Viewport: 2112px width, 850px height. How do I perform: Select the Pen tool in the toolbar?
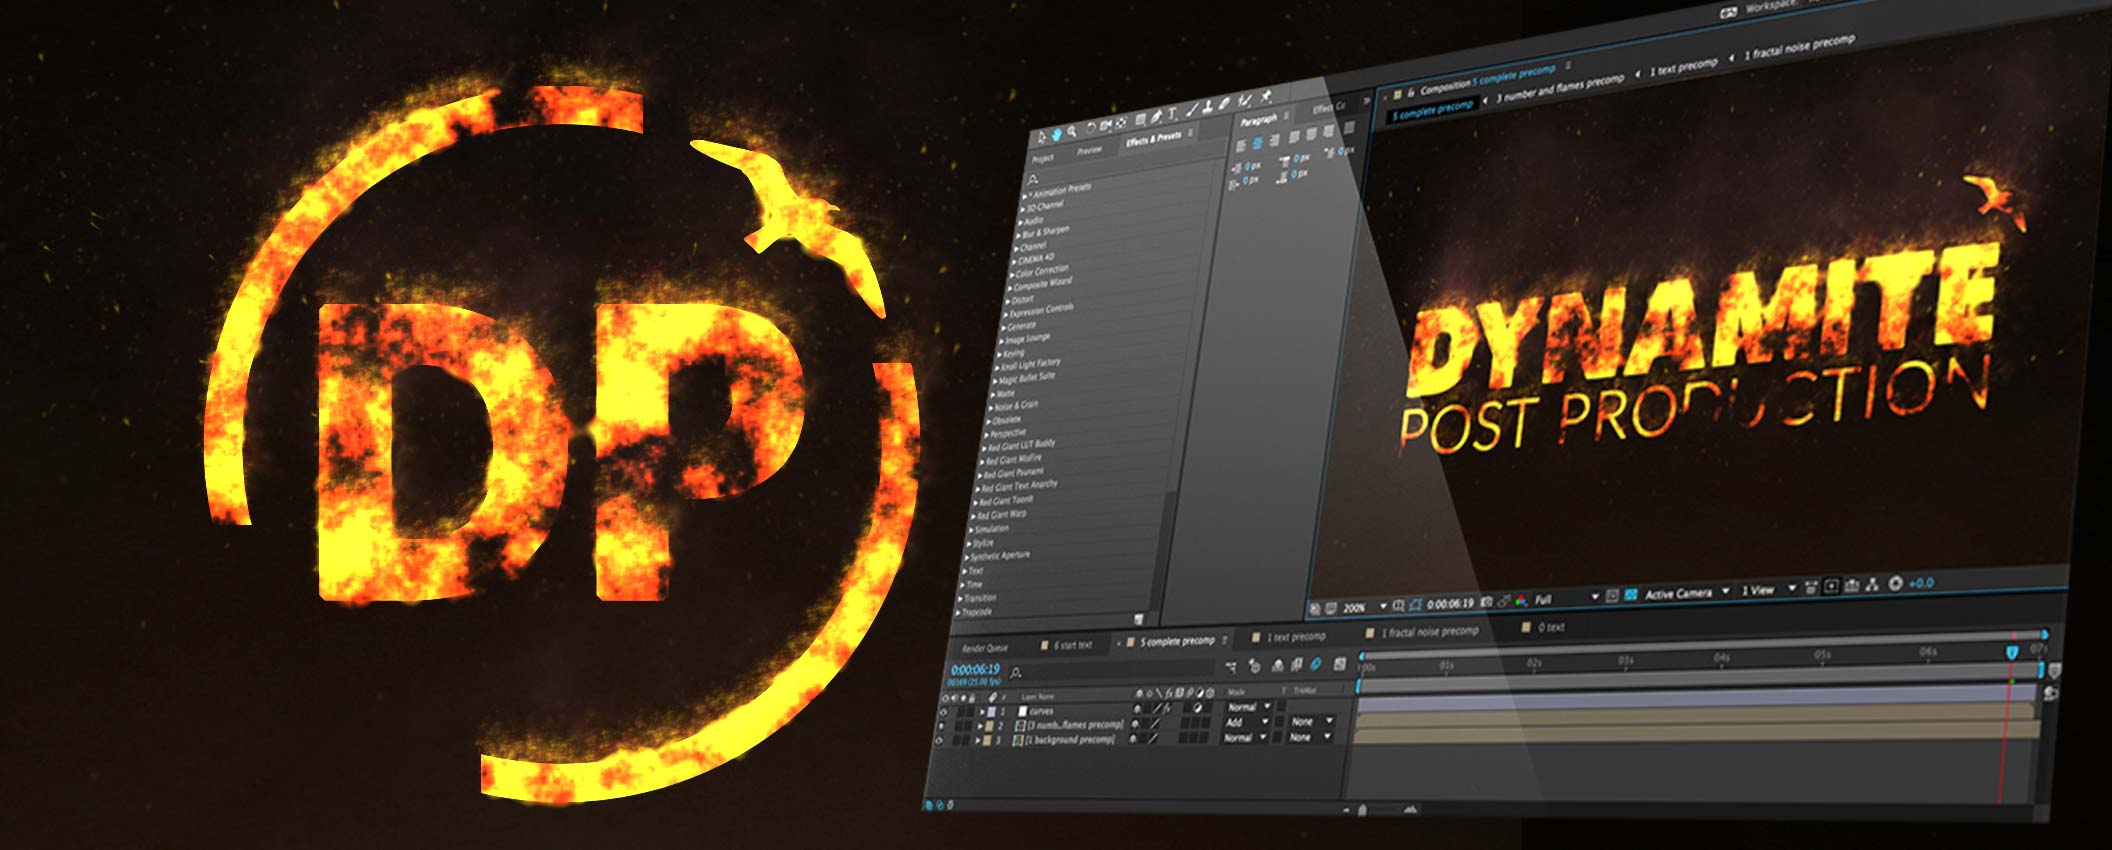pyautogui.click(x=1155, y=117)
